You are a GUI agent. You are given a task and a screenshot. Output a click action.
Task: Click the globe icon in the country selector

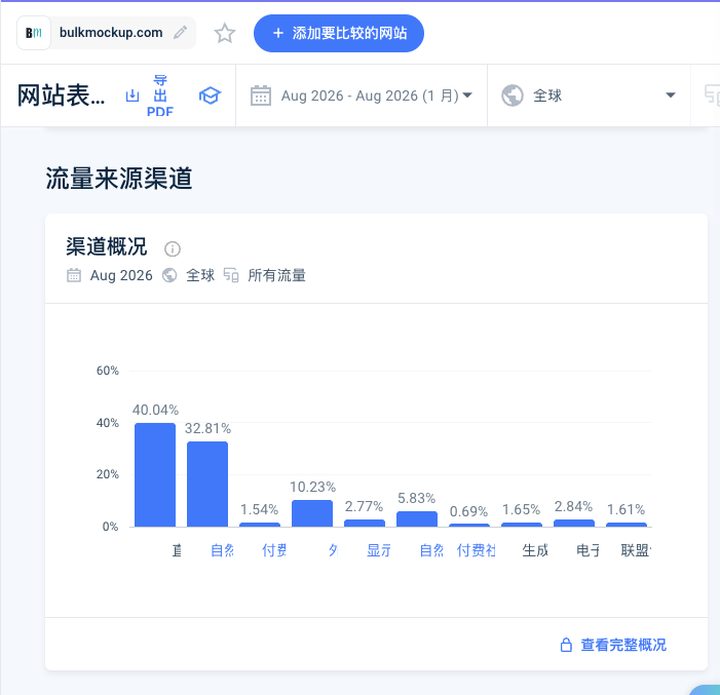coord(512,95)
